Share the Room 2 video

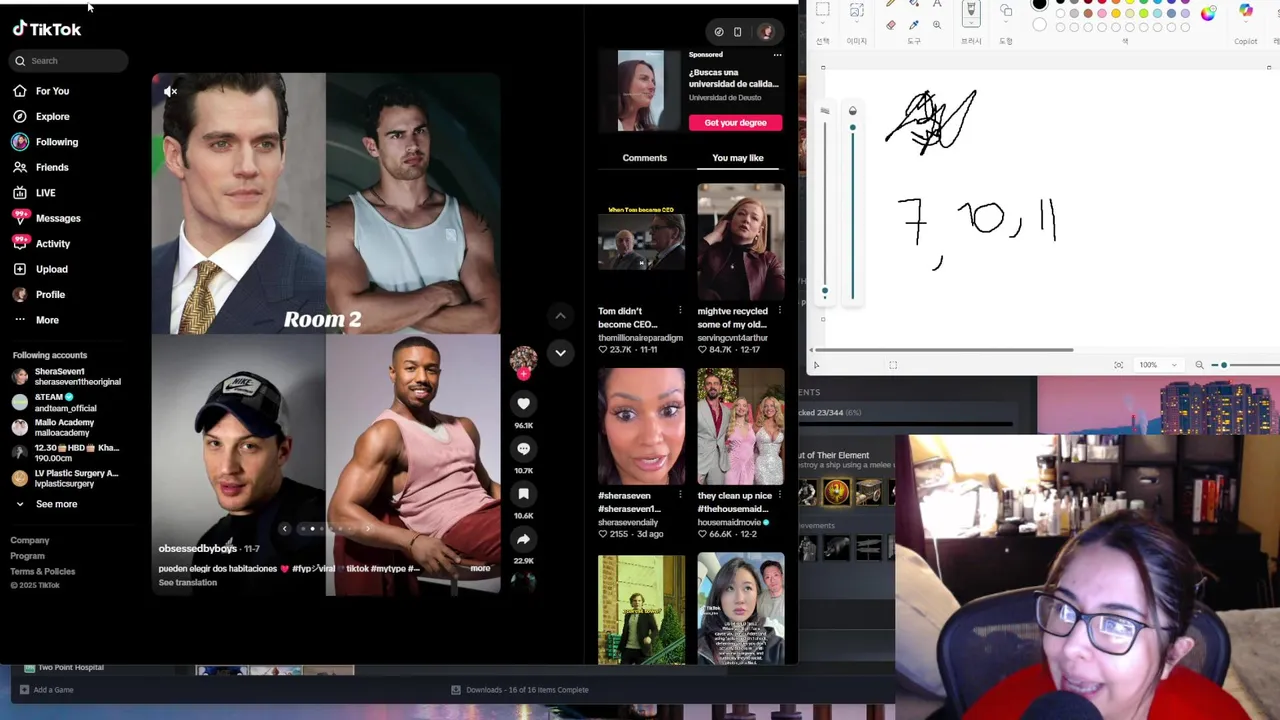click(523, 539)
